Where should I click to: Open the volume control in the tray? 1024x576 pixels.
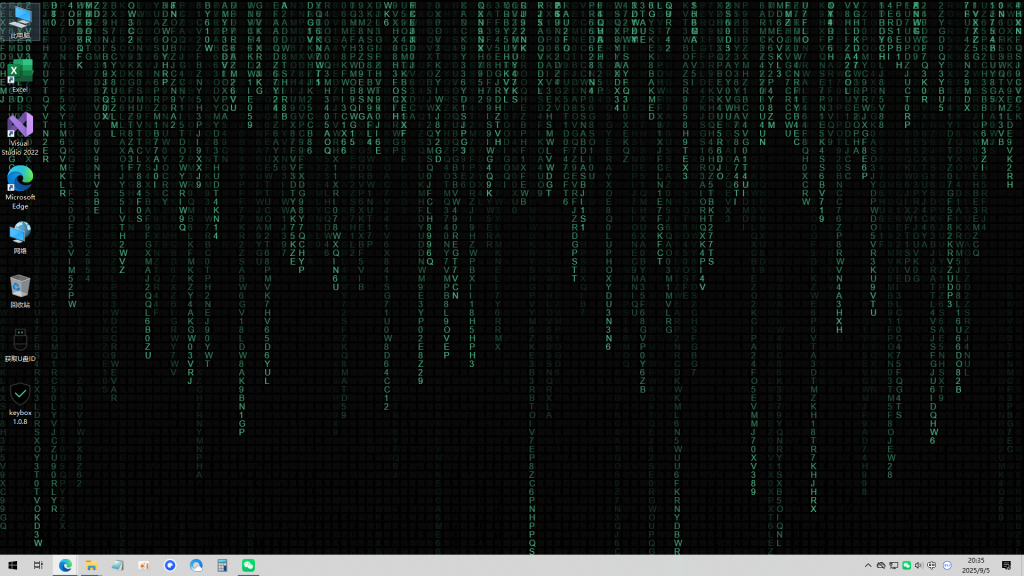(919, 566)
